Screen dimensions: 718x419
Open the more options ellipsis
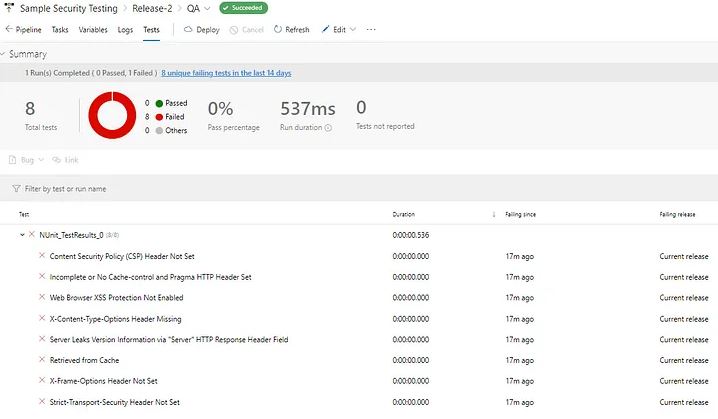[x=371, y=29]
